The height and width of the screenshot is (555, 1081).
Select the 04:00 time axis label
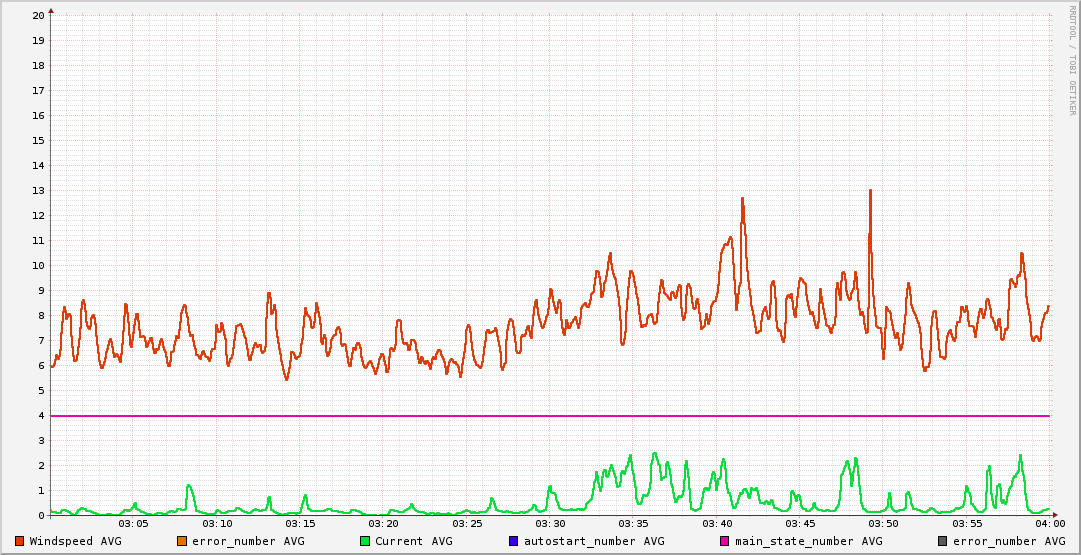tap(1050, 524)
